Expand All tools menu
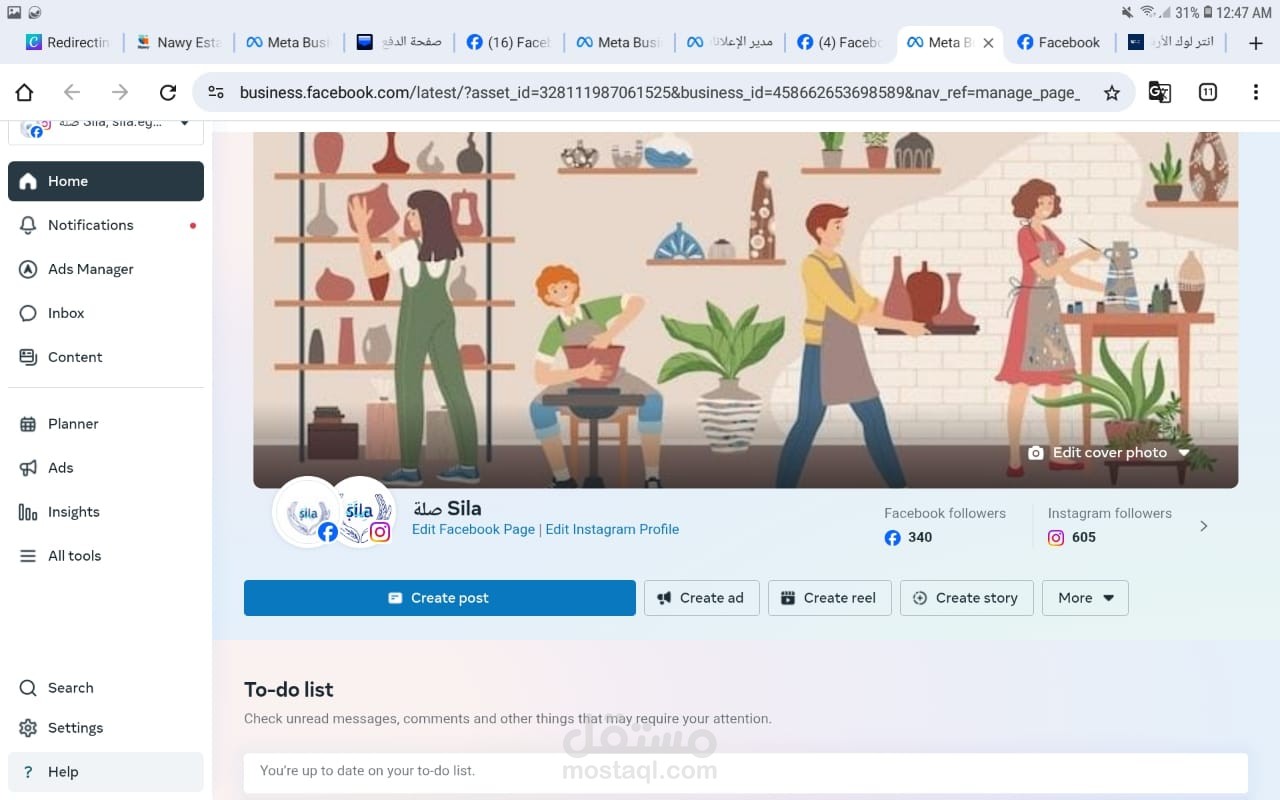The image size is (1280, 800). coord(106,556)
